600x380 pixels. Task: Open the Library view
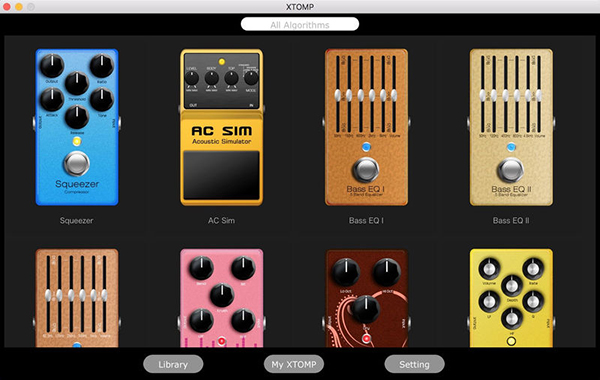[x=173, y=364]
